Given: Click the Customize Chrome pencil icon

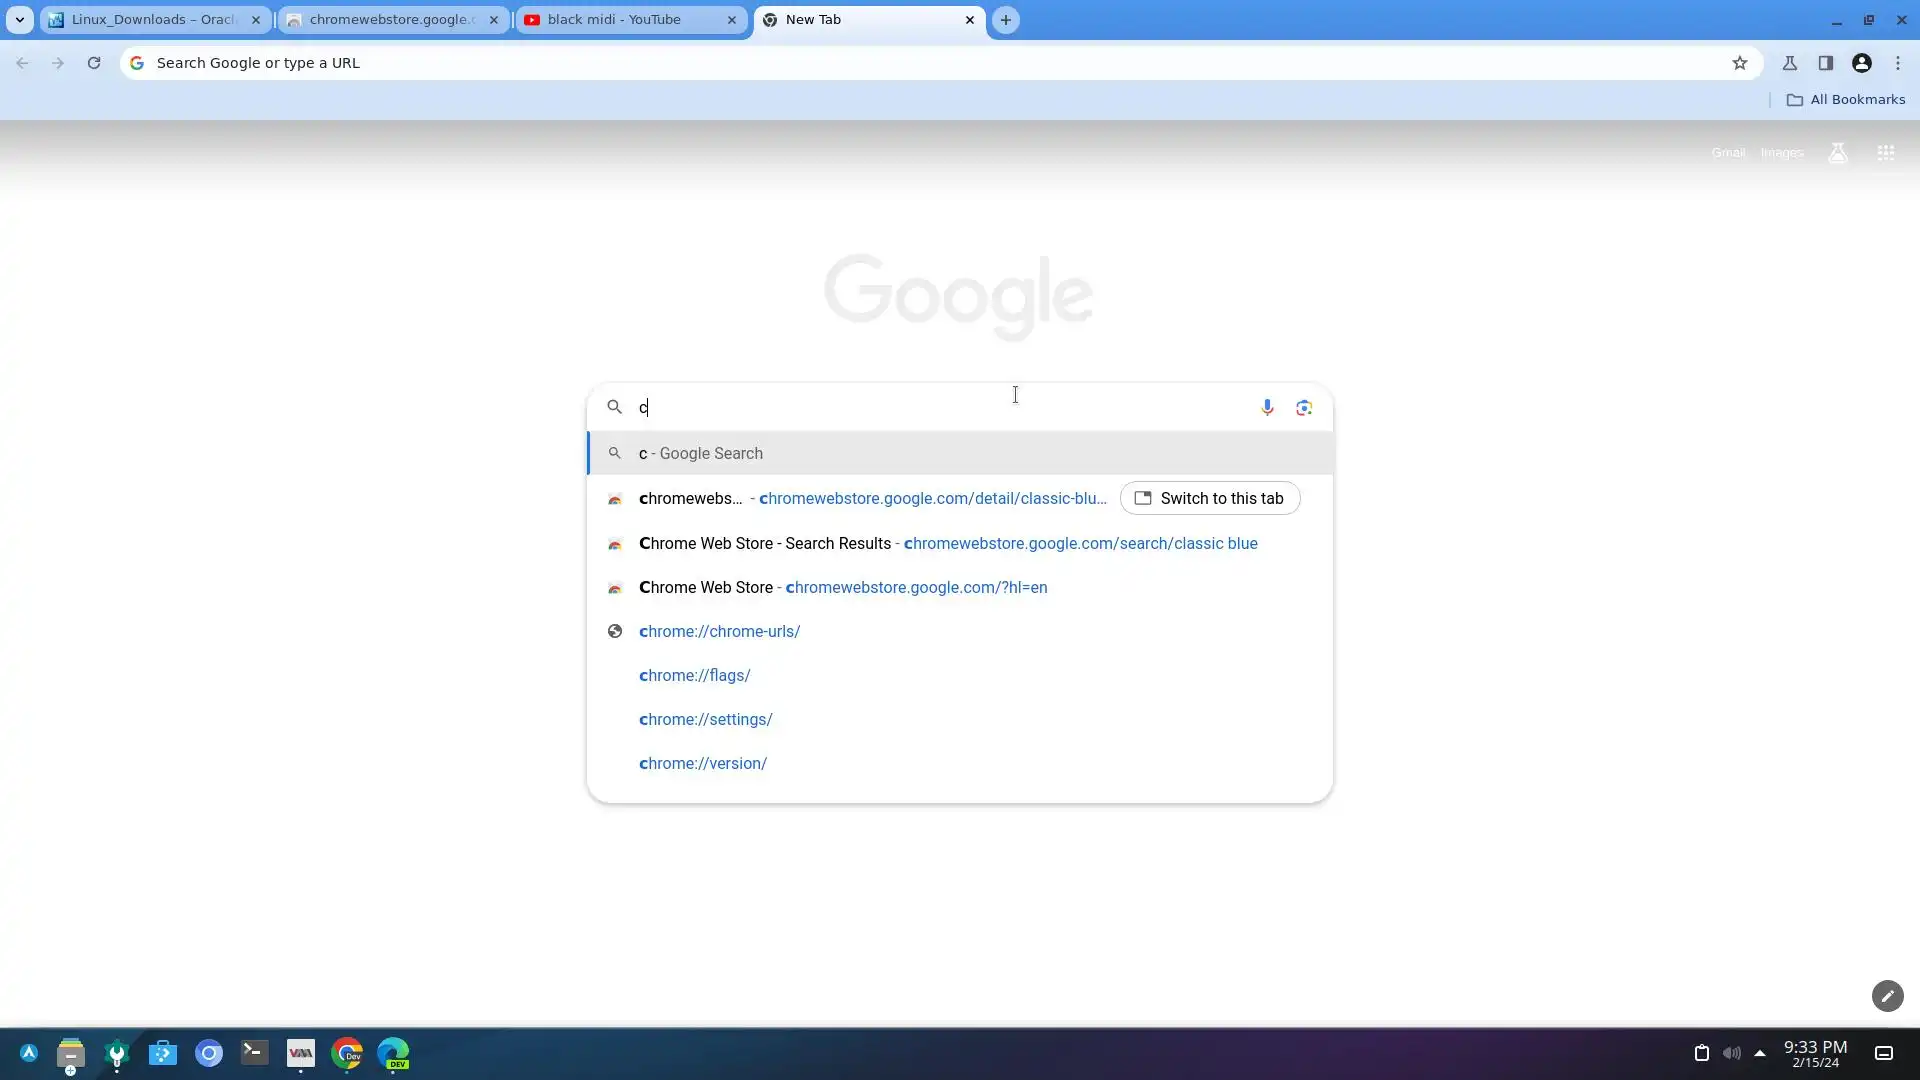Looking at the screenshot, I should pos(1887,996).
